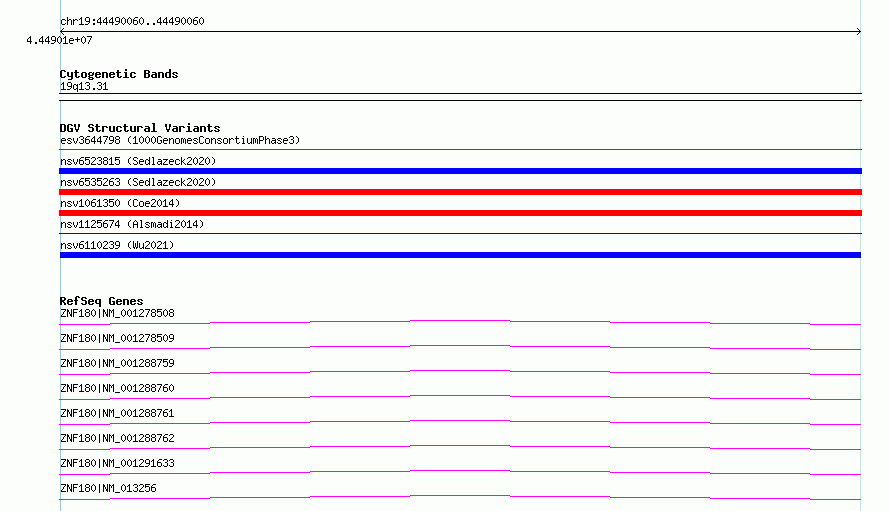
Task: Select the DGV Structural Variants track heading
Action: pos(140,128)
